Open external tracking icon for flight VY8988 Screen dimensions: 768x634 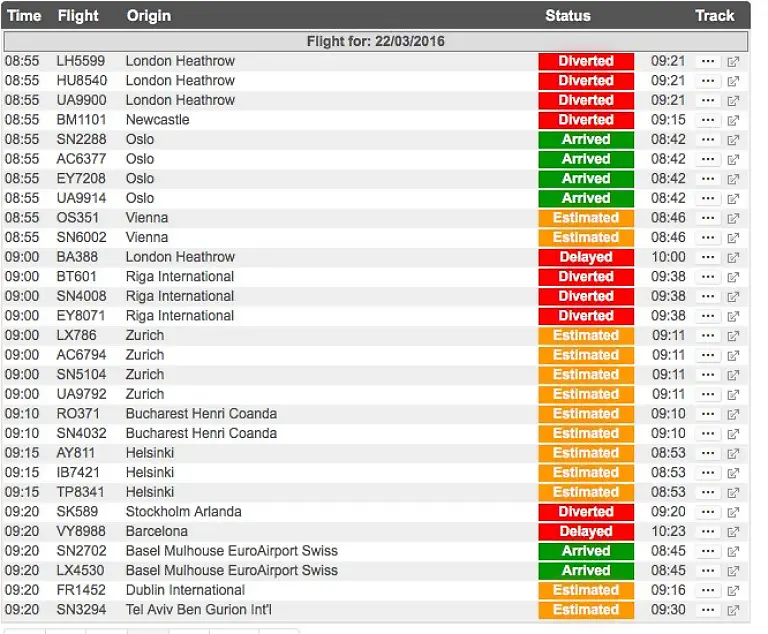733,532
